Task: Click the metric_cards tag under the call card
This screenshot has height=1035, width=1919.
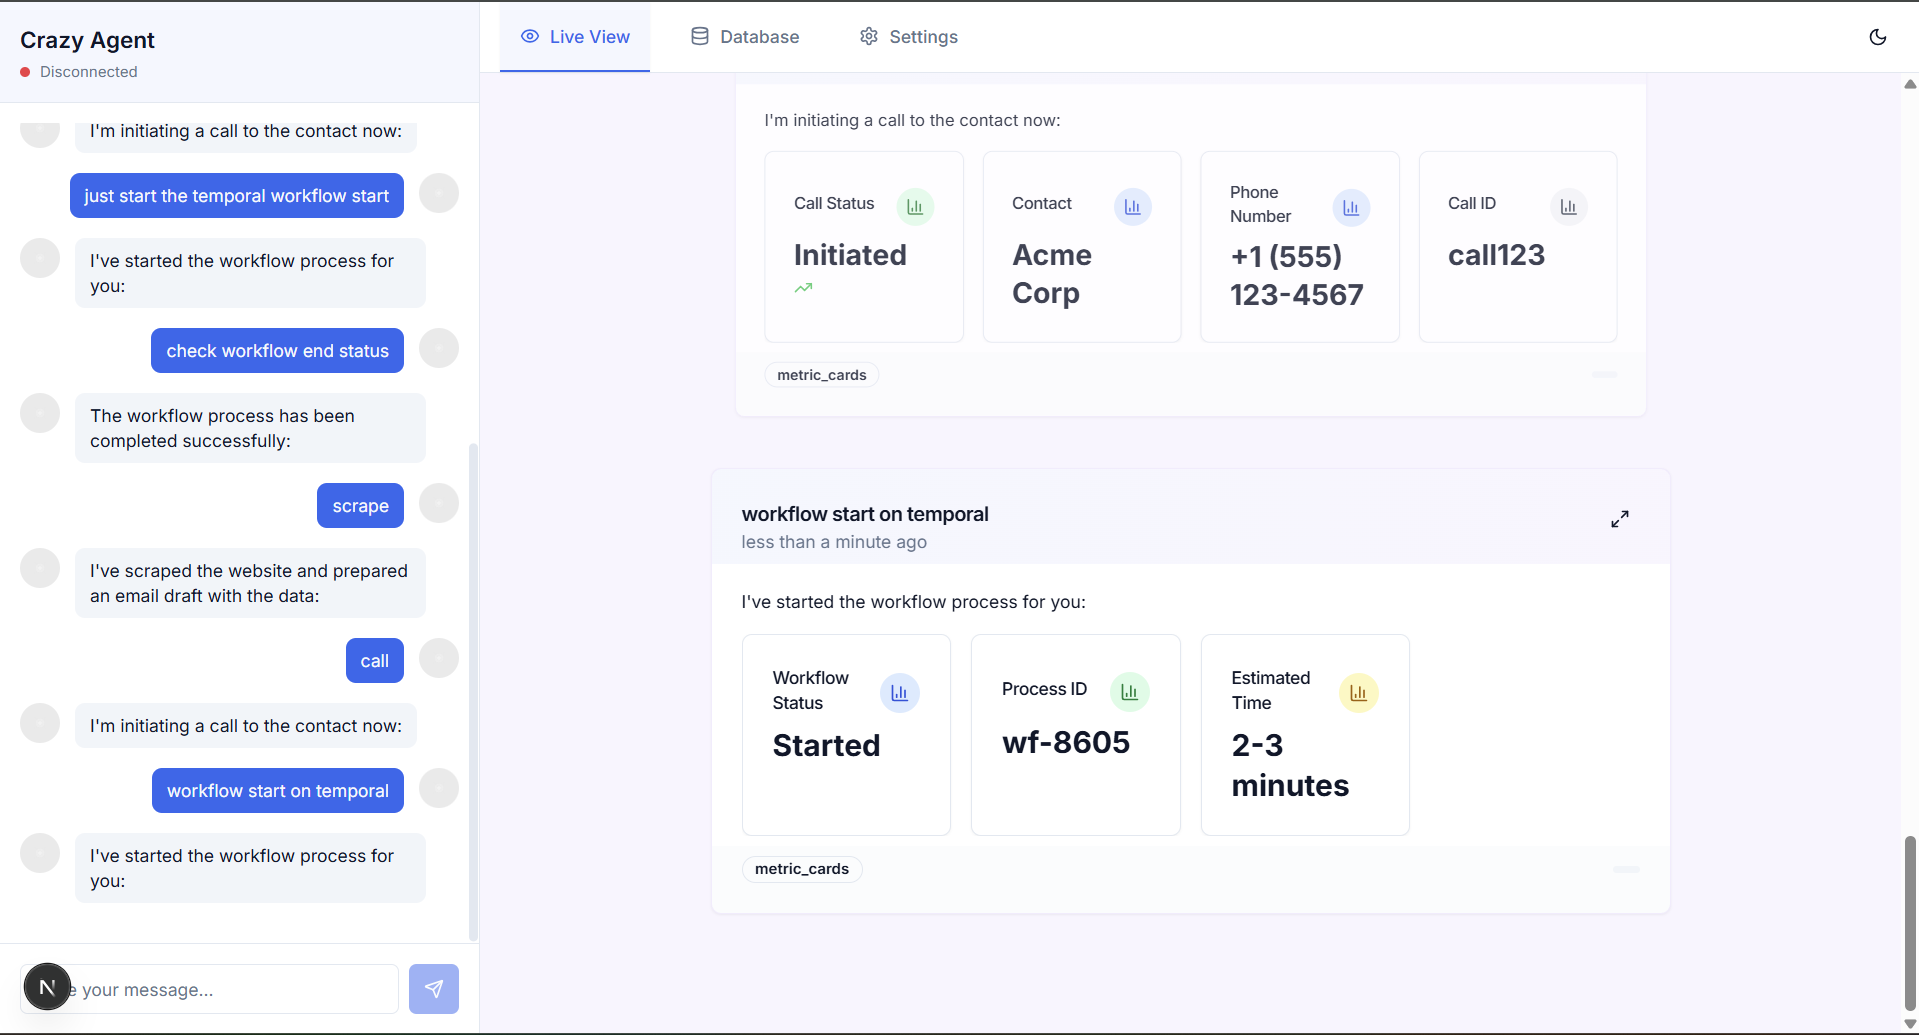Action: (822, 375)
